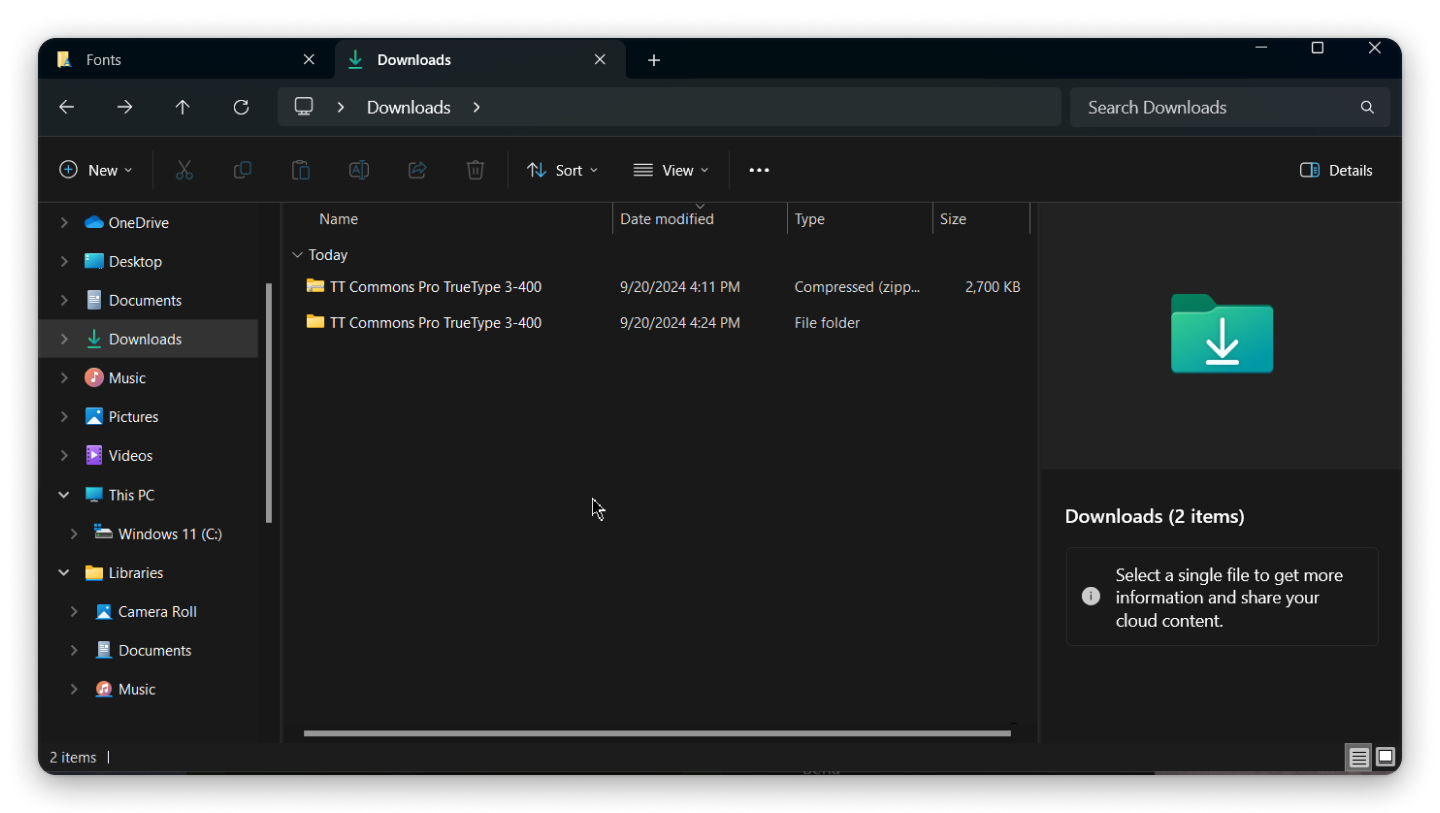Click the PC monitor icon in address bar
This screenshot has width=1440, height=813.
point(304,107)
